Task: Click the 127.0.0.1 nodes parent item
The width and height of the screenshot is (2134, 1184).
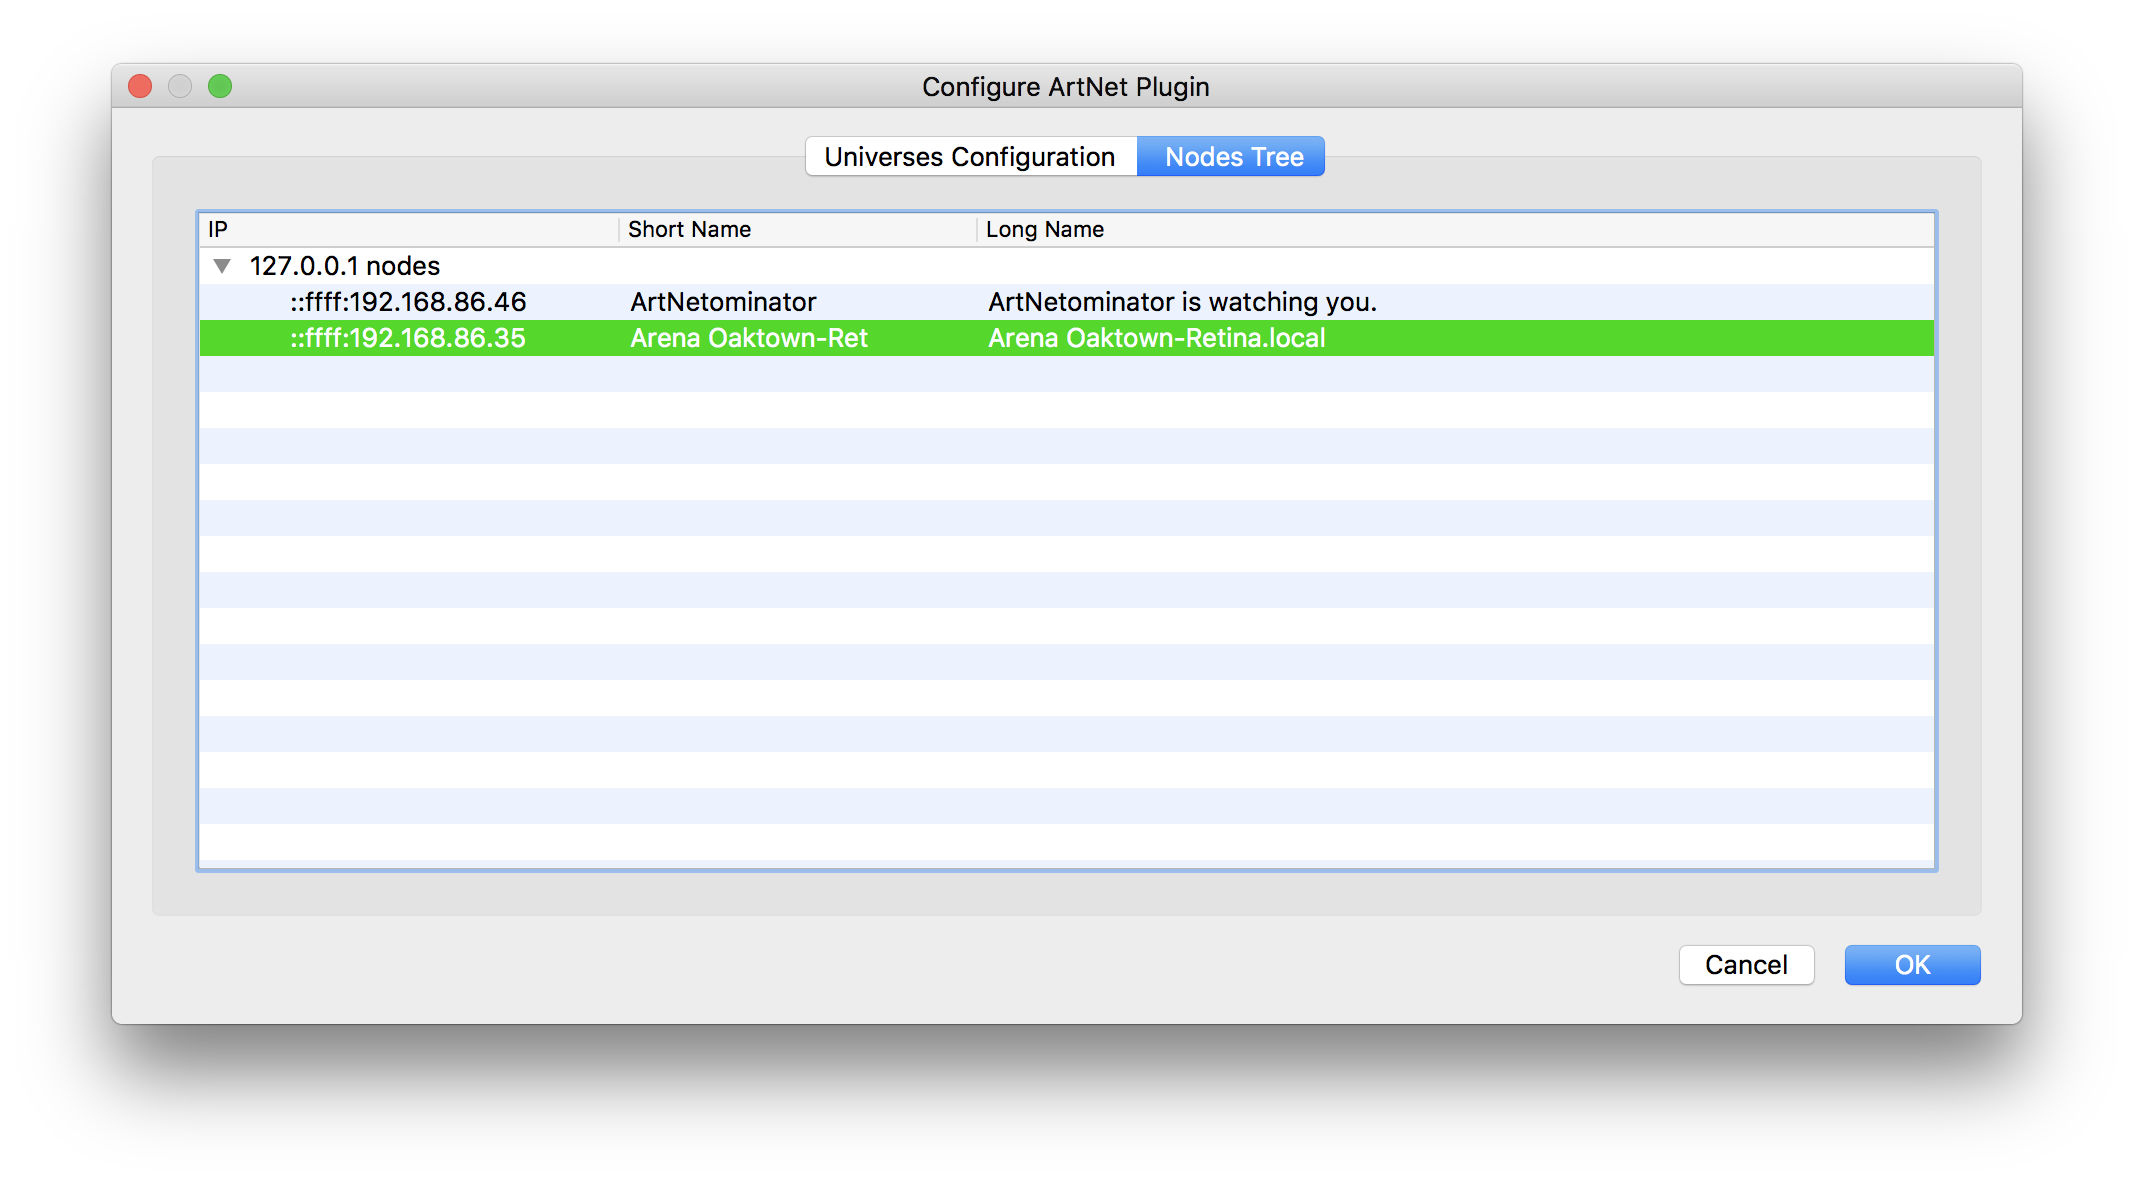Action: click(x=344, y=266)
